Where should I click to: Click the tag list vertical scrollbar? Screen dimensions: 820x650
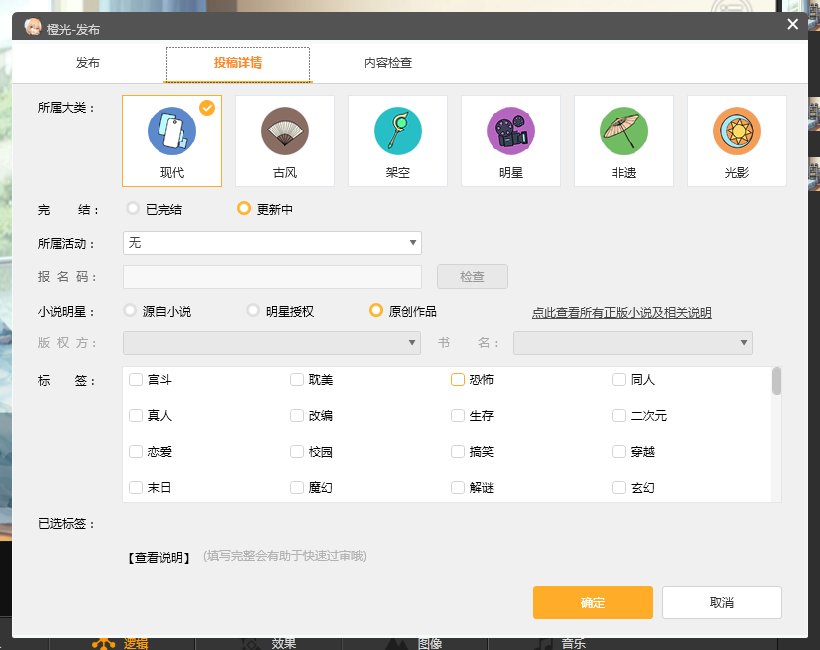(776, 382)
